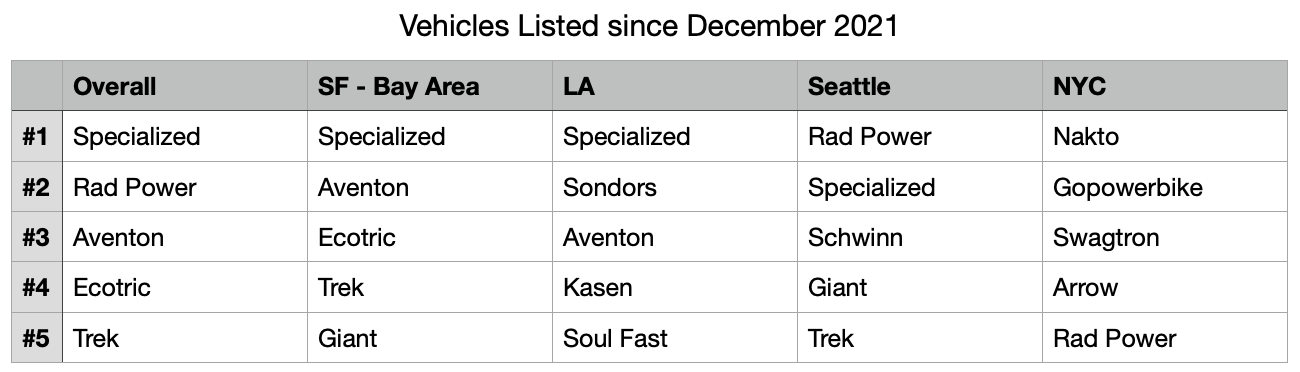Click the Kasen cell

pyautogui.click(x=675, y=288)
